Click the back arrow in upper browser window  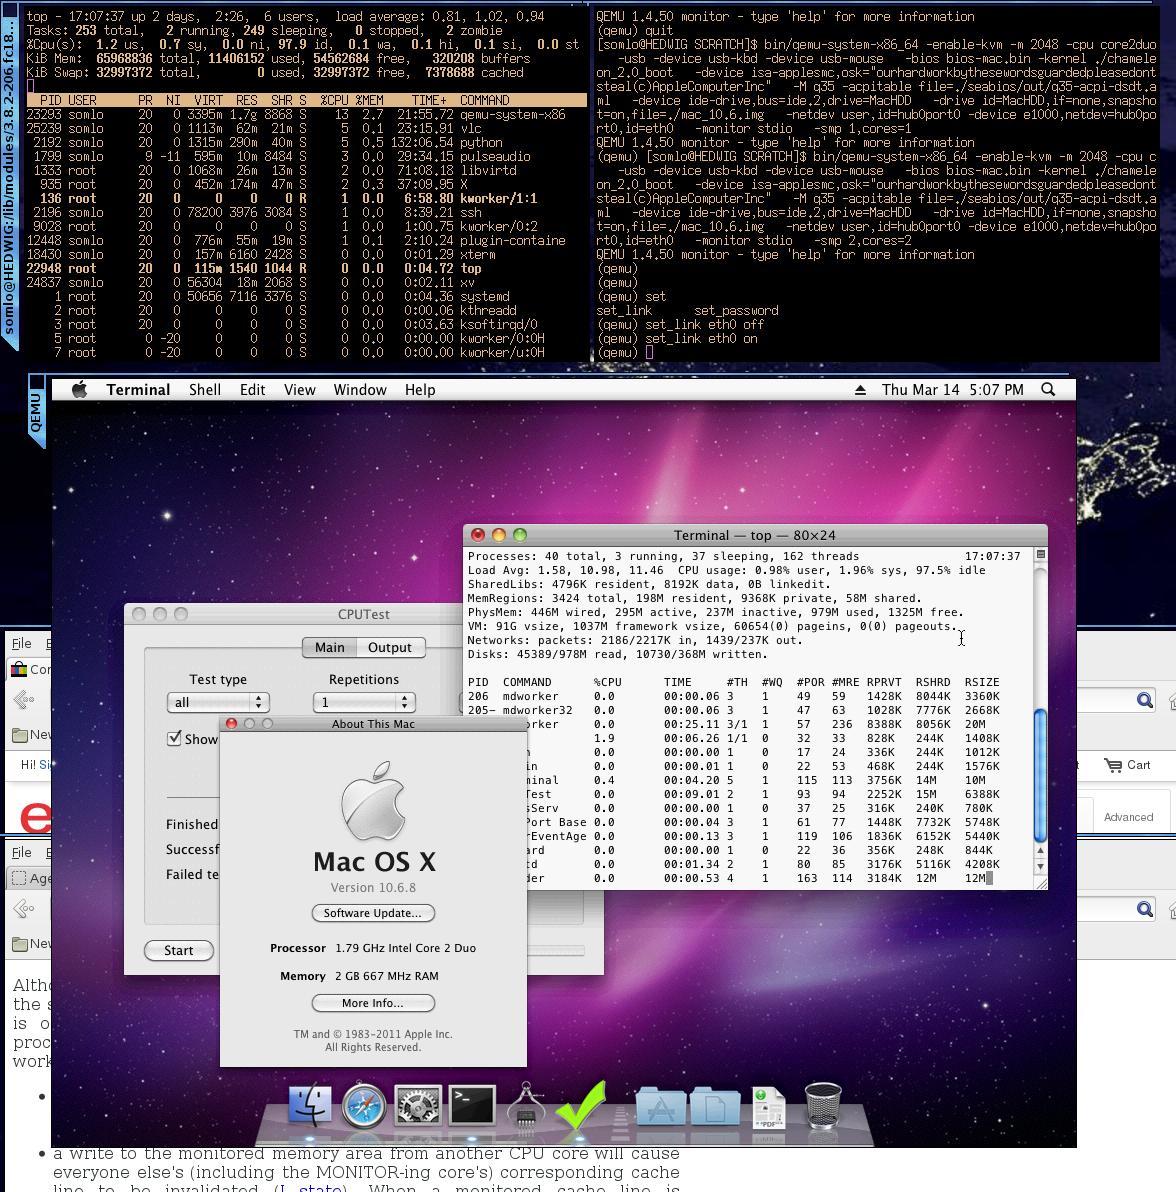point(24,699)
